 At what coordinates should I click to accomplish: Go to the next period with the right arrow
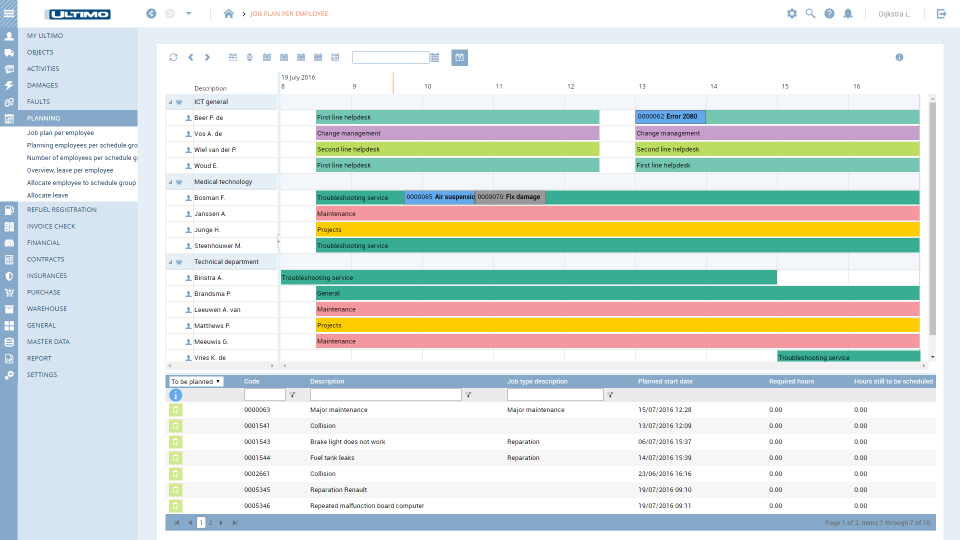[207, 57]
